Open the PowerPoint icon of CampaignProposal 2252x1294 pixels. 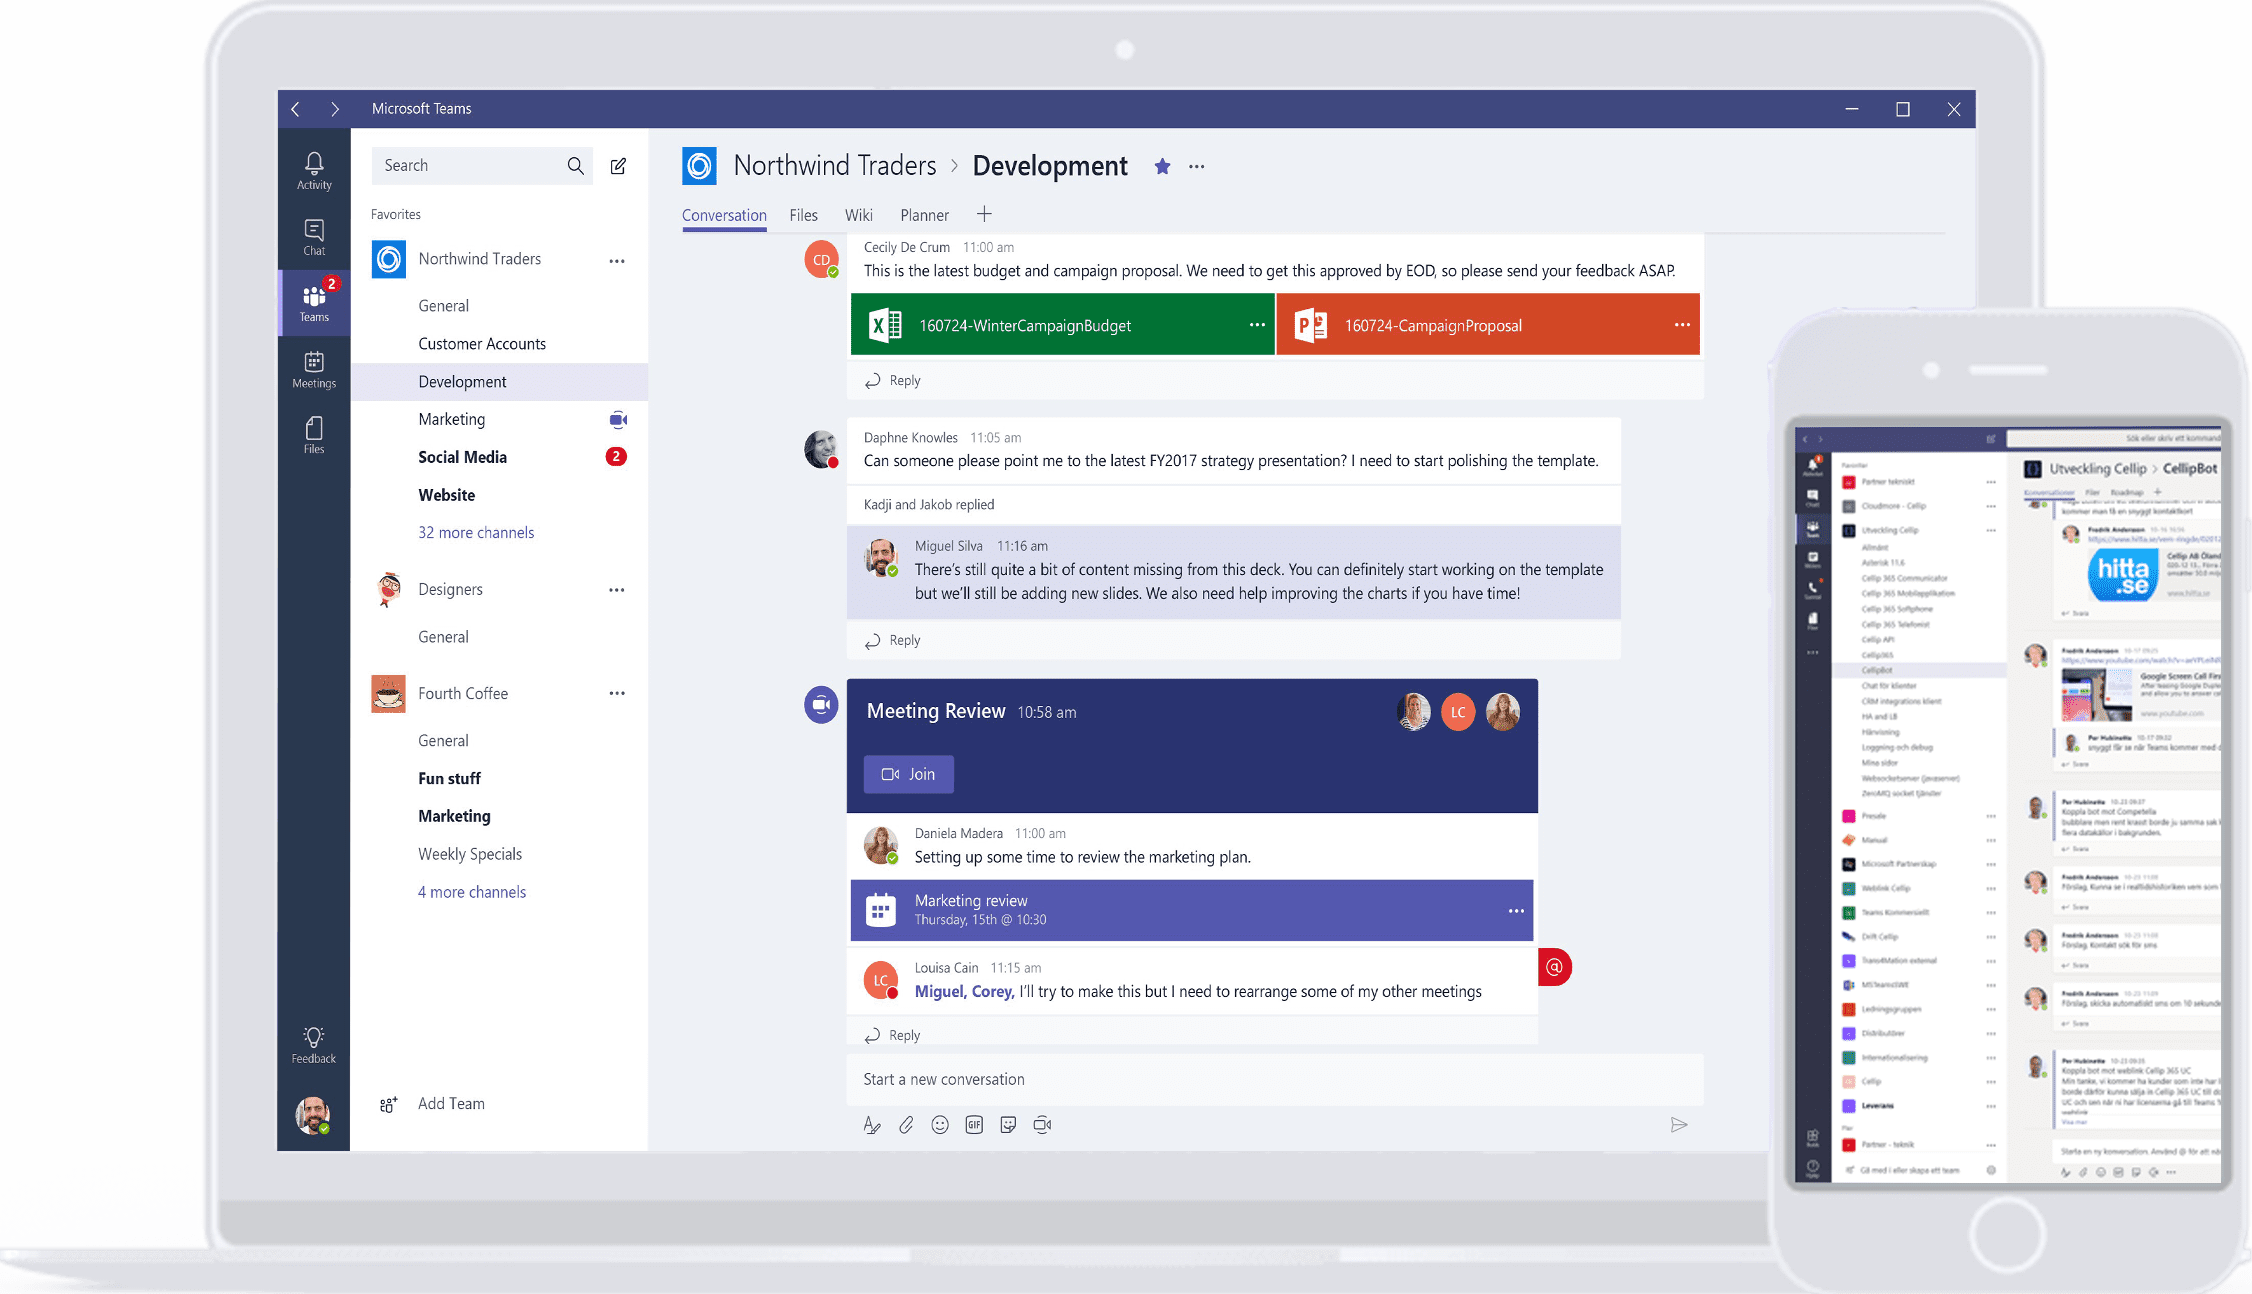coord(1311,325)
